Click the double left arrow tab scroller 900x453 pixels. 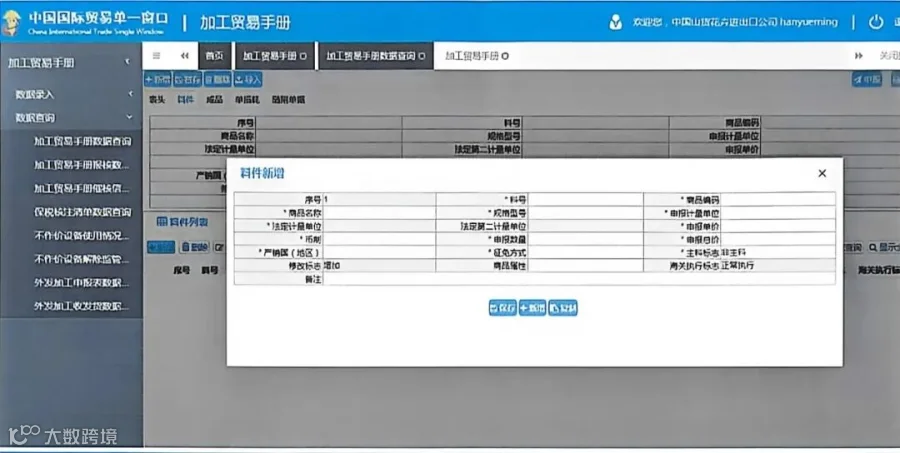[x=184, y=56]
